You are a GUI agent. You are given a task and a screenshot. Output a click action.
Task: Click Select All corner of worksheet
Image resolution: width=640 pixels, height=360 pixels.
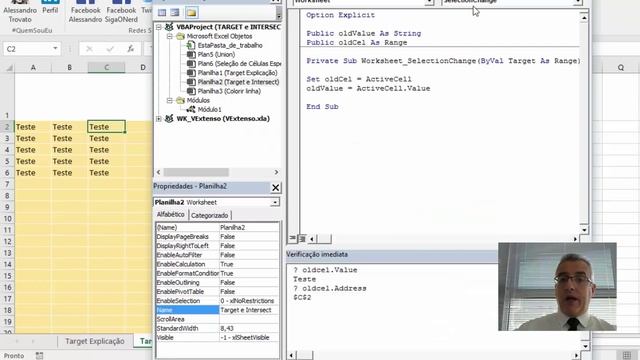8,67
